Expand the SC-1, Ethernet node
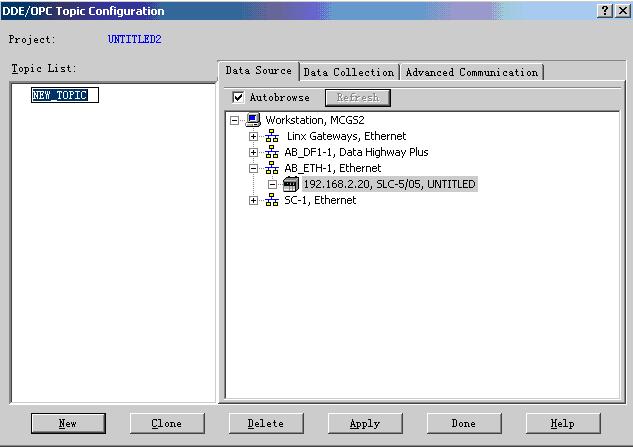Image resolution: width=633 pixels, height=447 pixels. pos(254,200)
